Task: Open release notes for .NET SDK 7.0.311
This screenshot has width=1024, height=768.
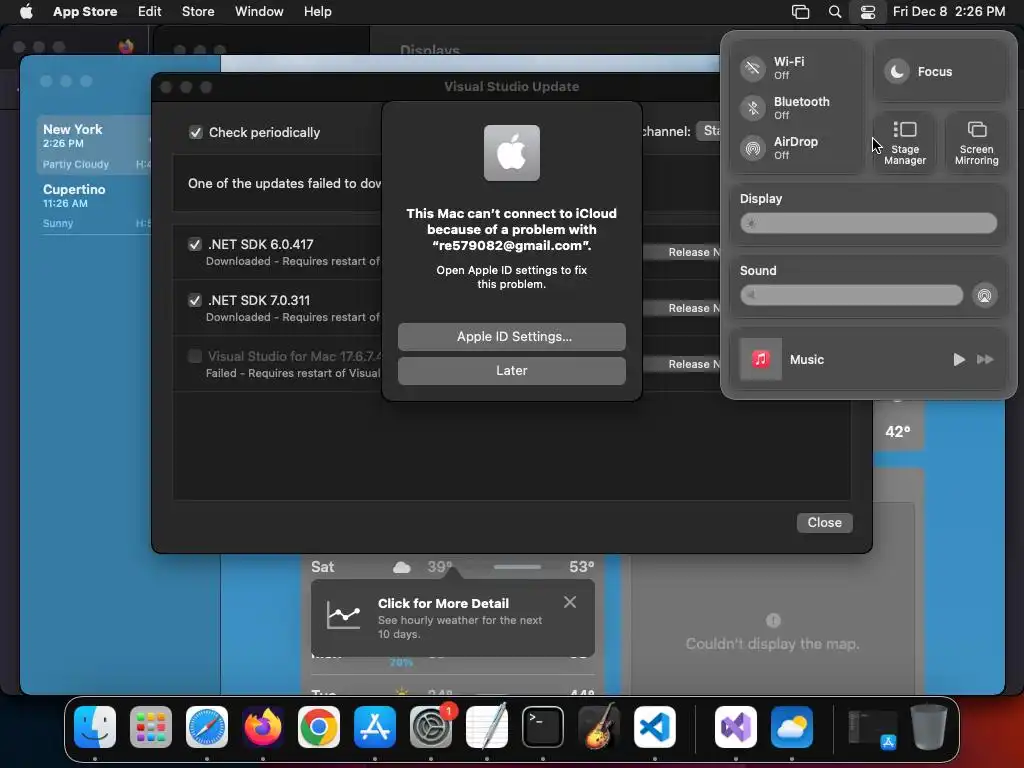Action: pos(682,308)
